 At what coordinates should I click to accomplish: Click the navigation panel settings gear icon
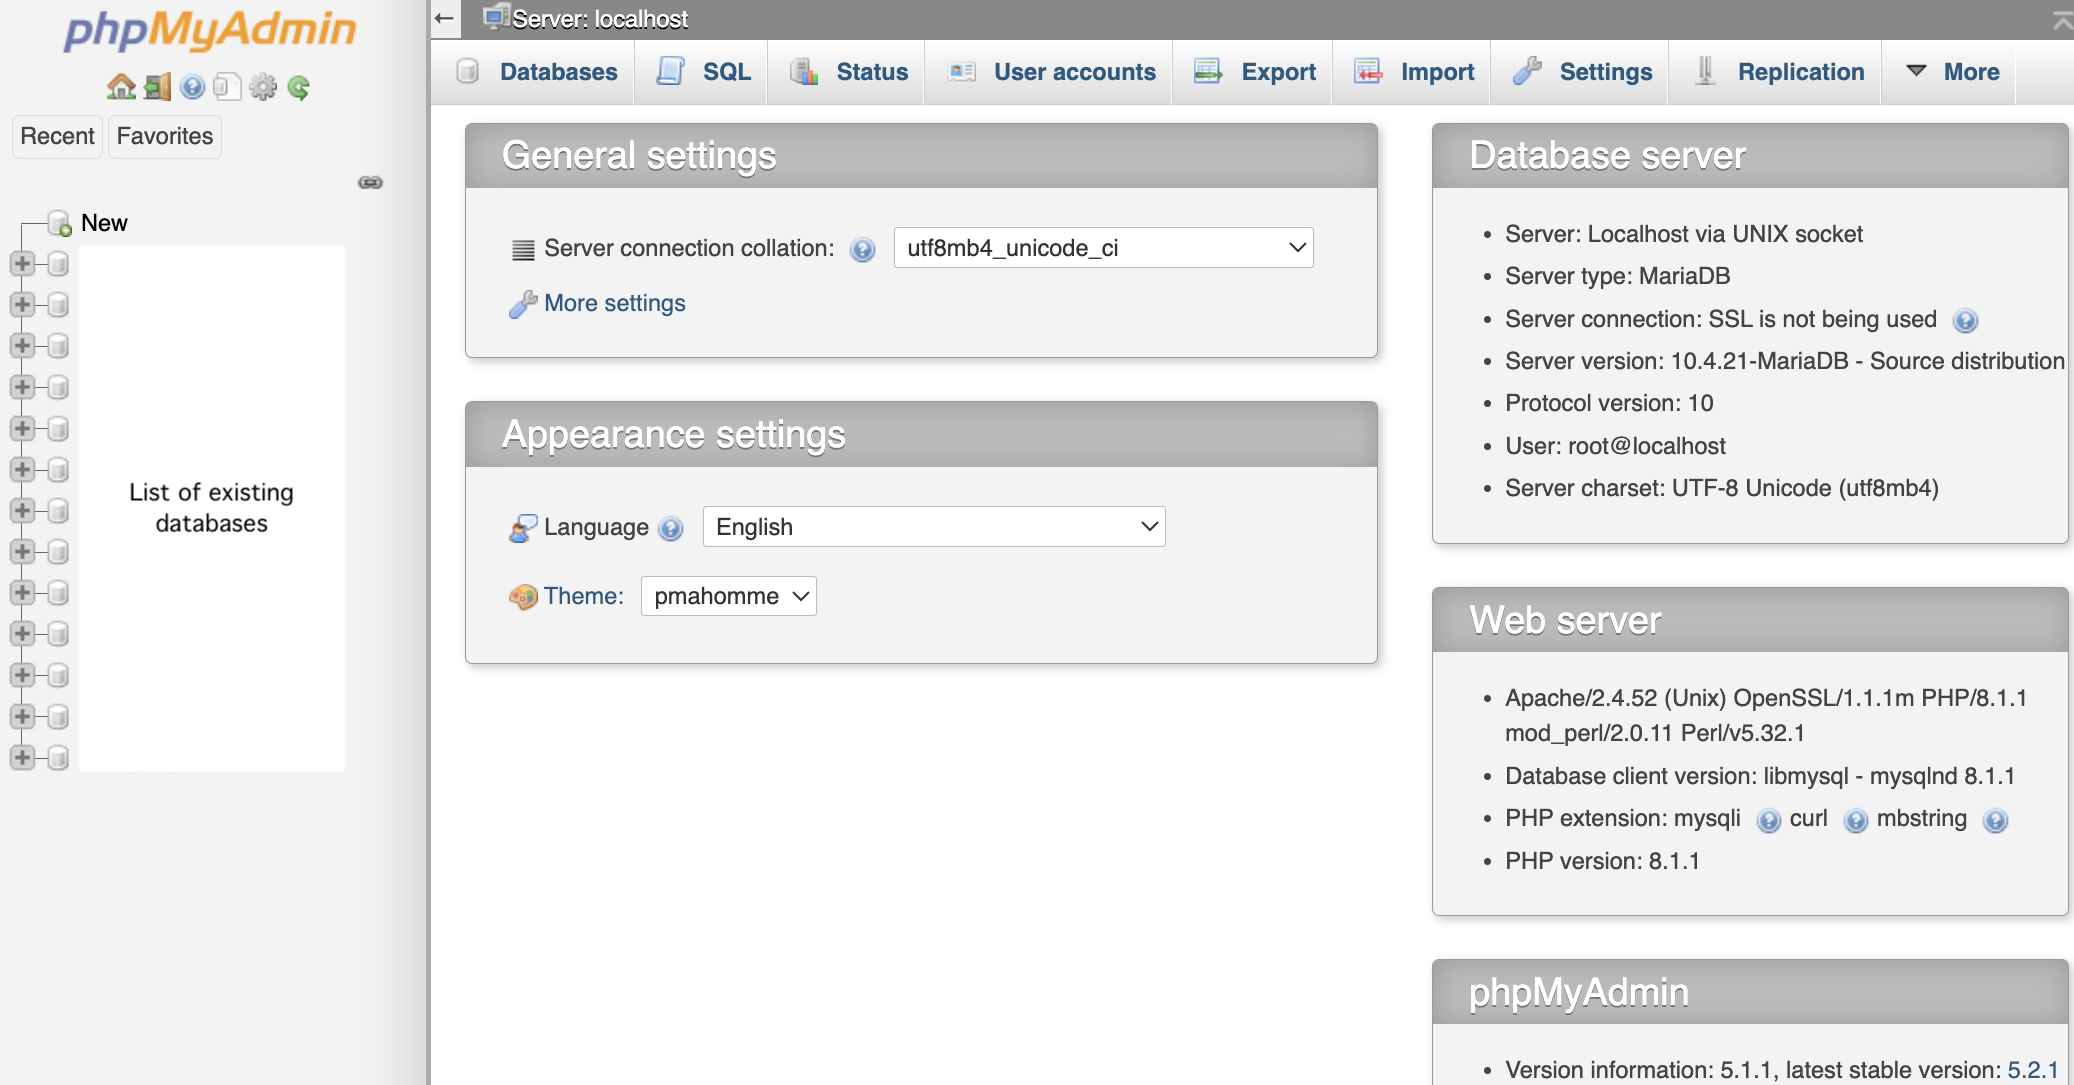pyautogui.click(x=262, y=87)
